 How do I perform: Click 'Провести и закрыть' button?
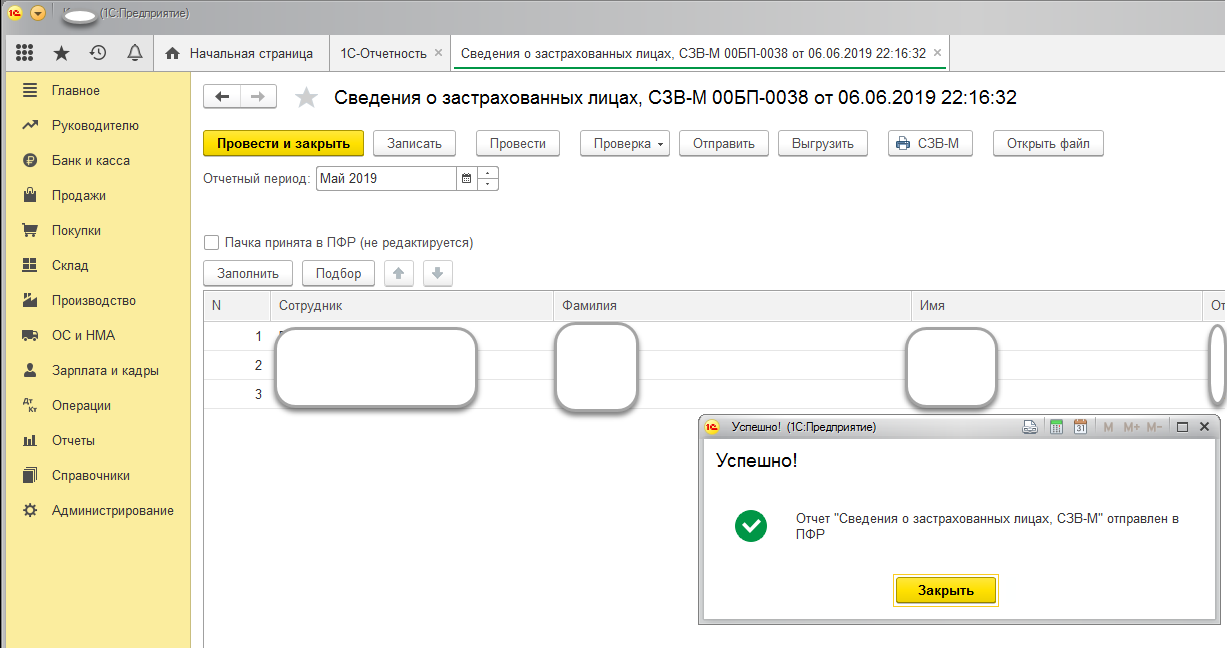[x=283, y=143]
